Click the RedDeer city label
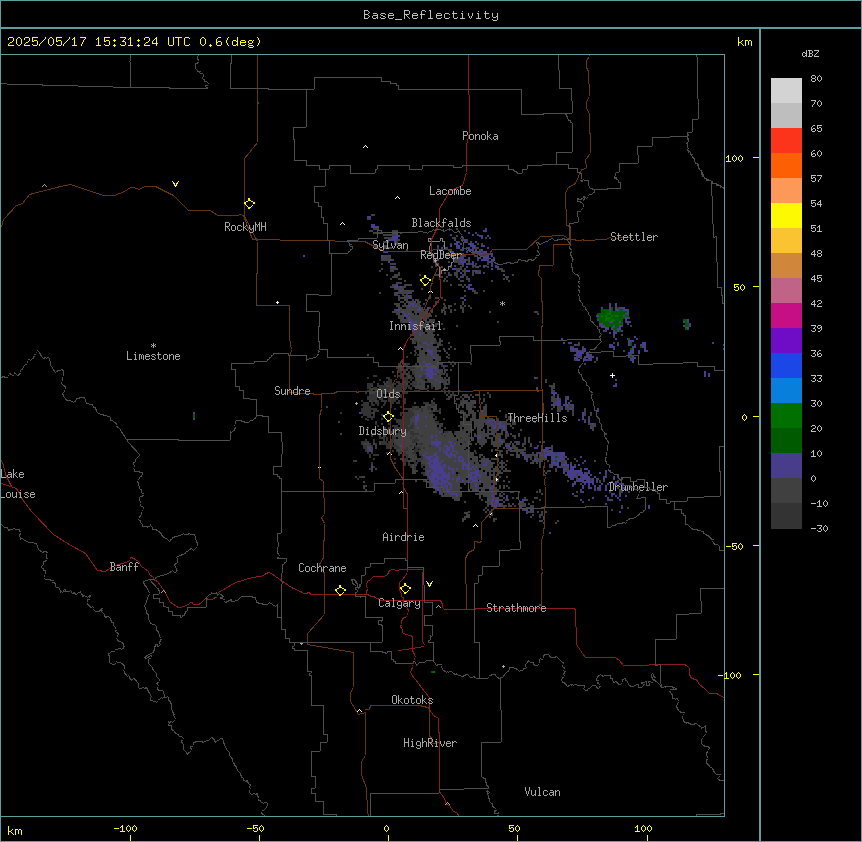This screenshot has height=842, width=862. (441, 255)
